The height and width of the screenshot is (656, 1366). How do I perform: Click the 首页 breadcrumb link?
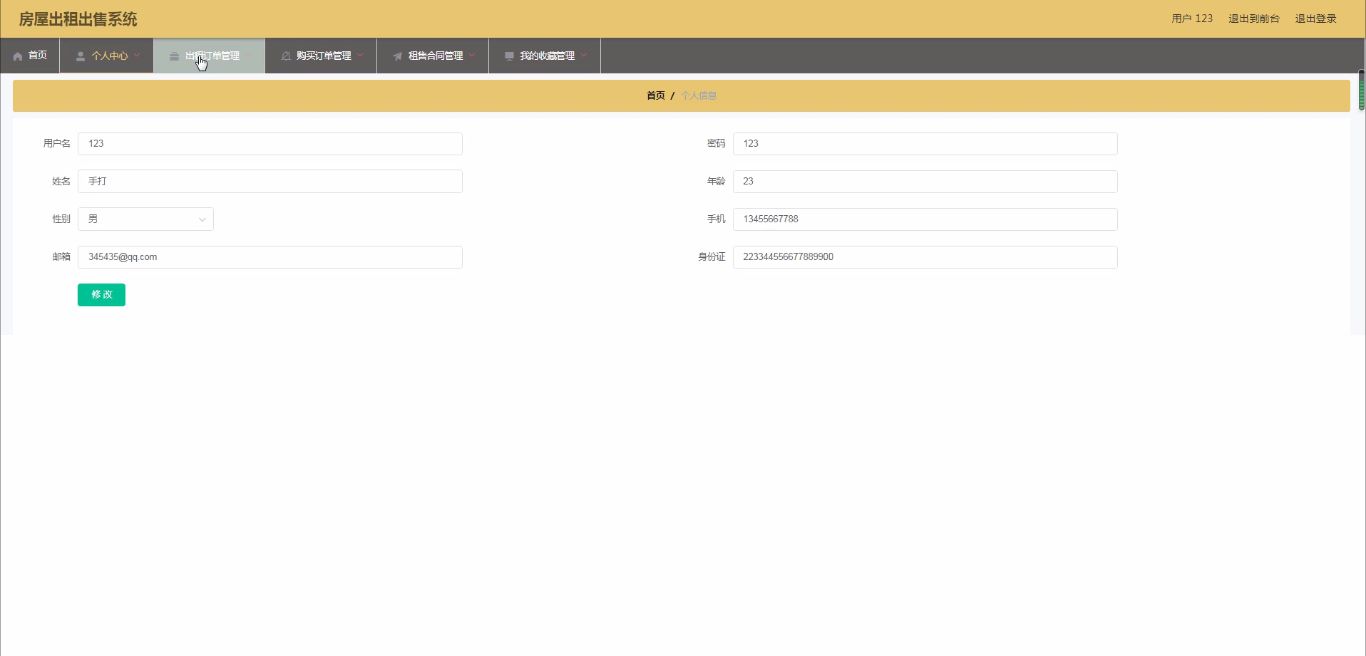(655, 96)
